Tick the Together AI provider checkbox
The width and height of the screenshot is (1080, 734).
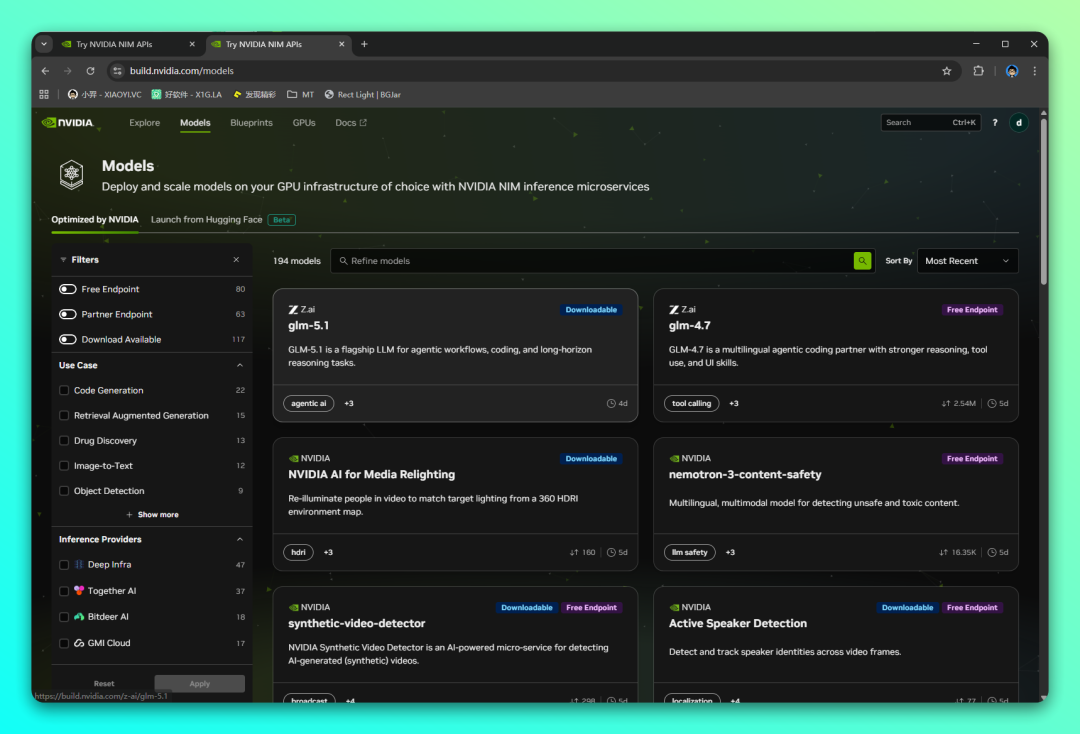pyautogui.click(x=64, y=591)
